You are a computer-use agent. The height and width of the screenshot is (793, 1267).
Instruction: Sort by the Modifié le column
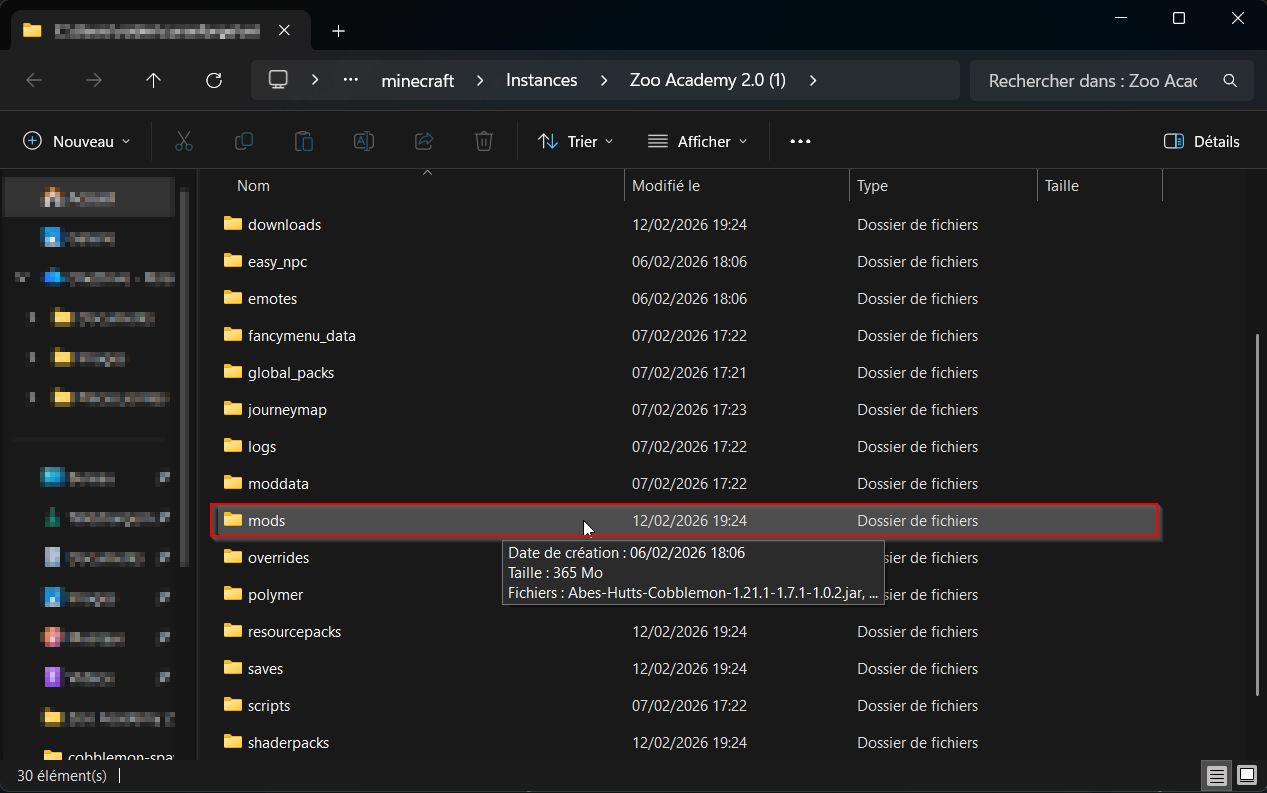tap(666, 186)
